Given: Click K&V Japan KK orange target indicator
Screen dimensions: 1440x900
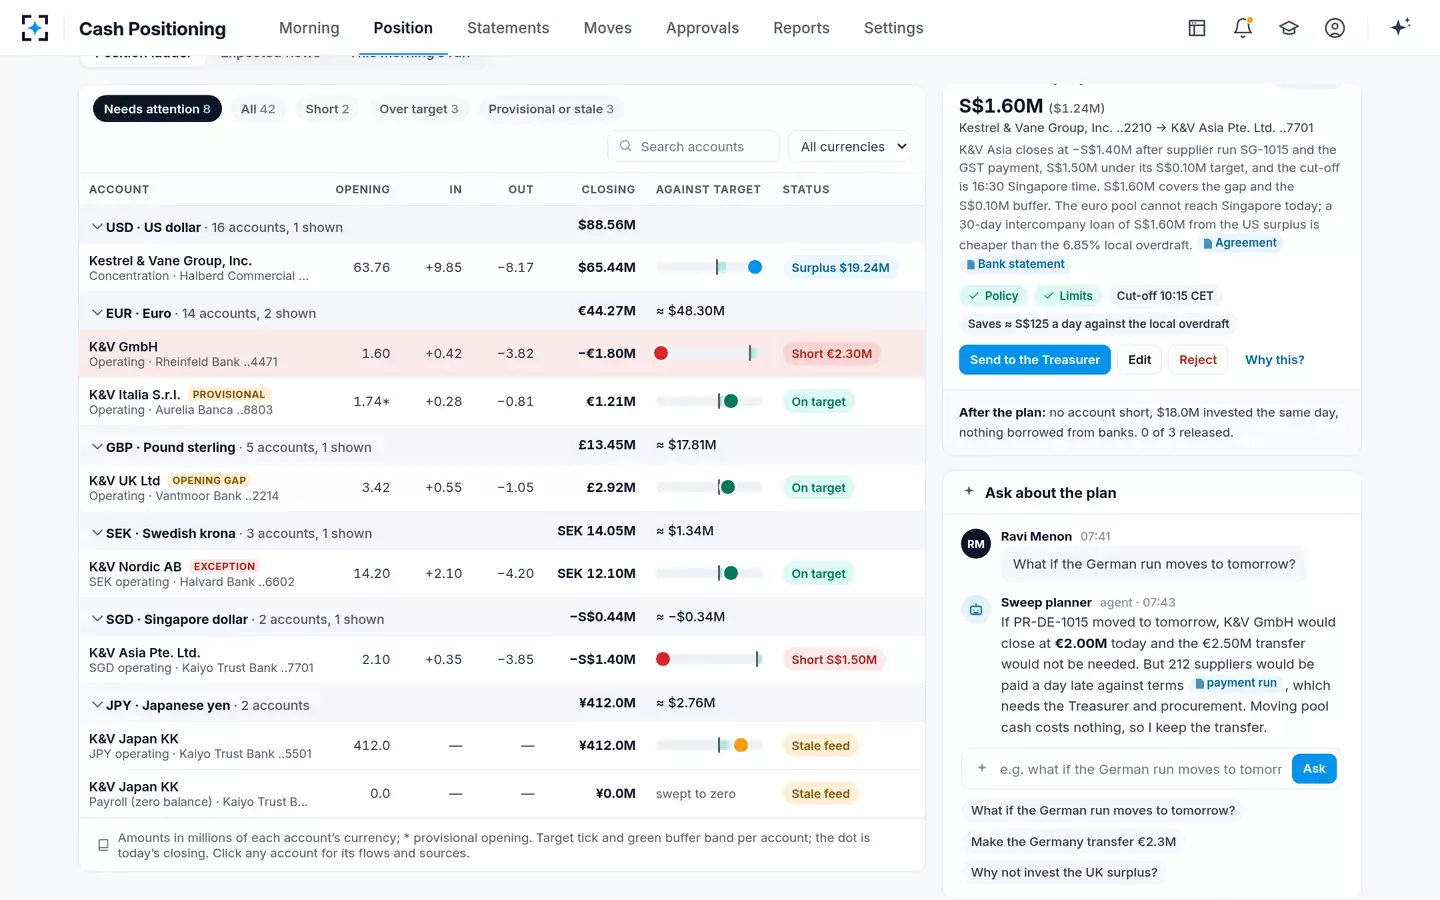Looking at the screenshot, I should pos(741,745).
